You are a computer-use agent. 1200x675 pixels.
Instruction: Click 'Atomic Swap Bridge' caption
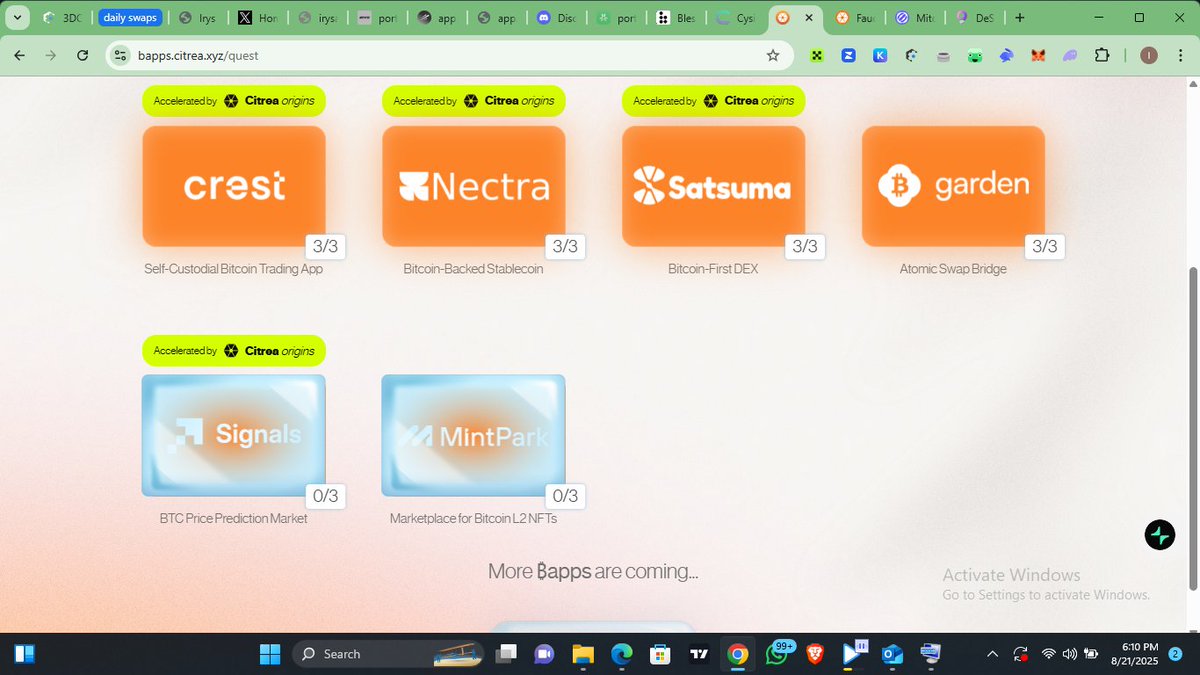(953, 269)
